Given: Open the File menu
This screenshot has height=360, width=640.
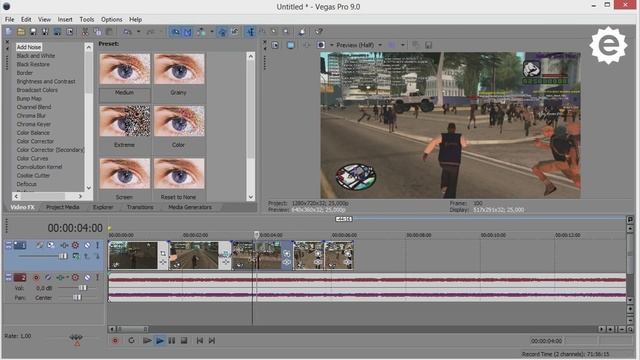Looking at the screenshot, I should click(x=9, y=19).
